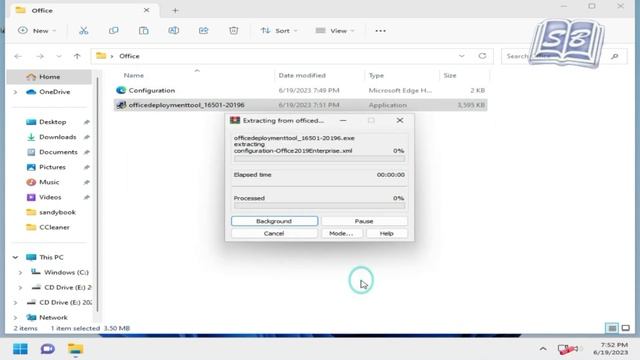This screenshot has width=640, height=360.
Task: Open the Sort dropdown
Action: point(279,31)
